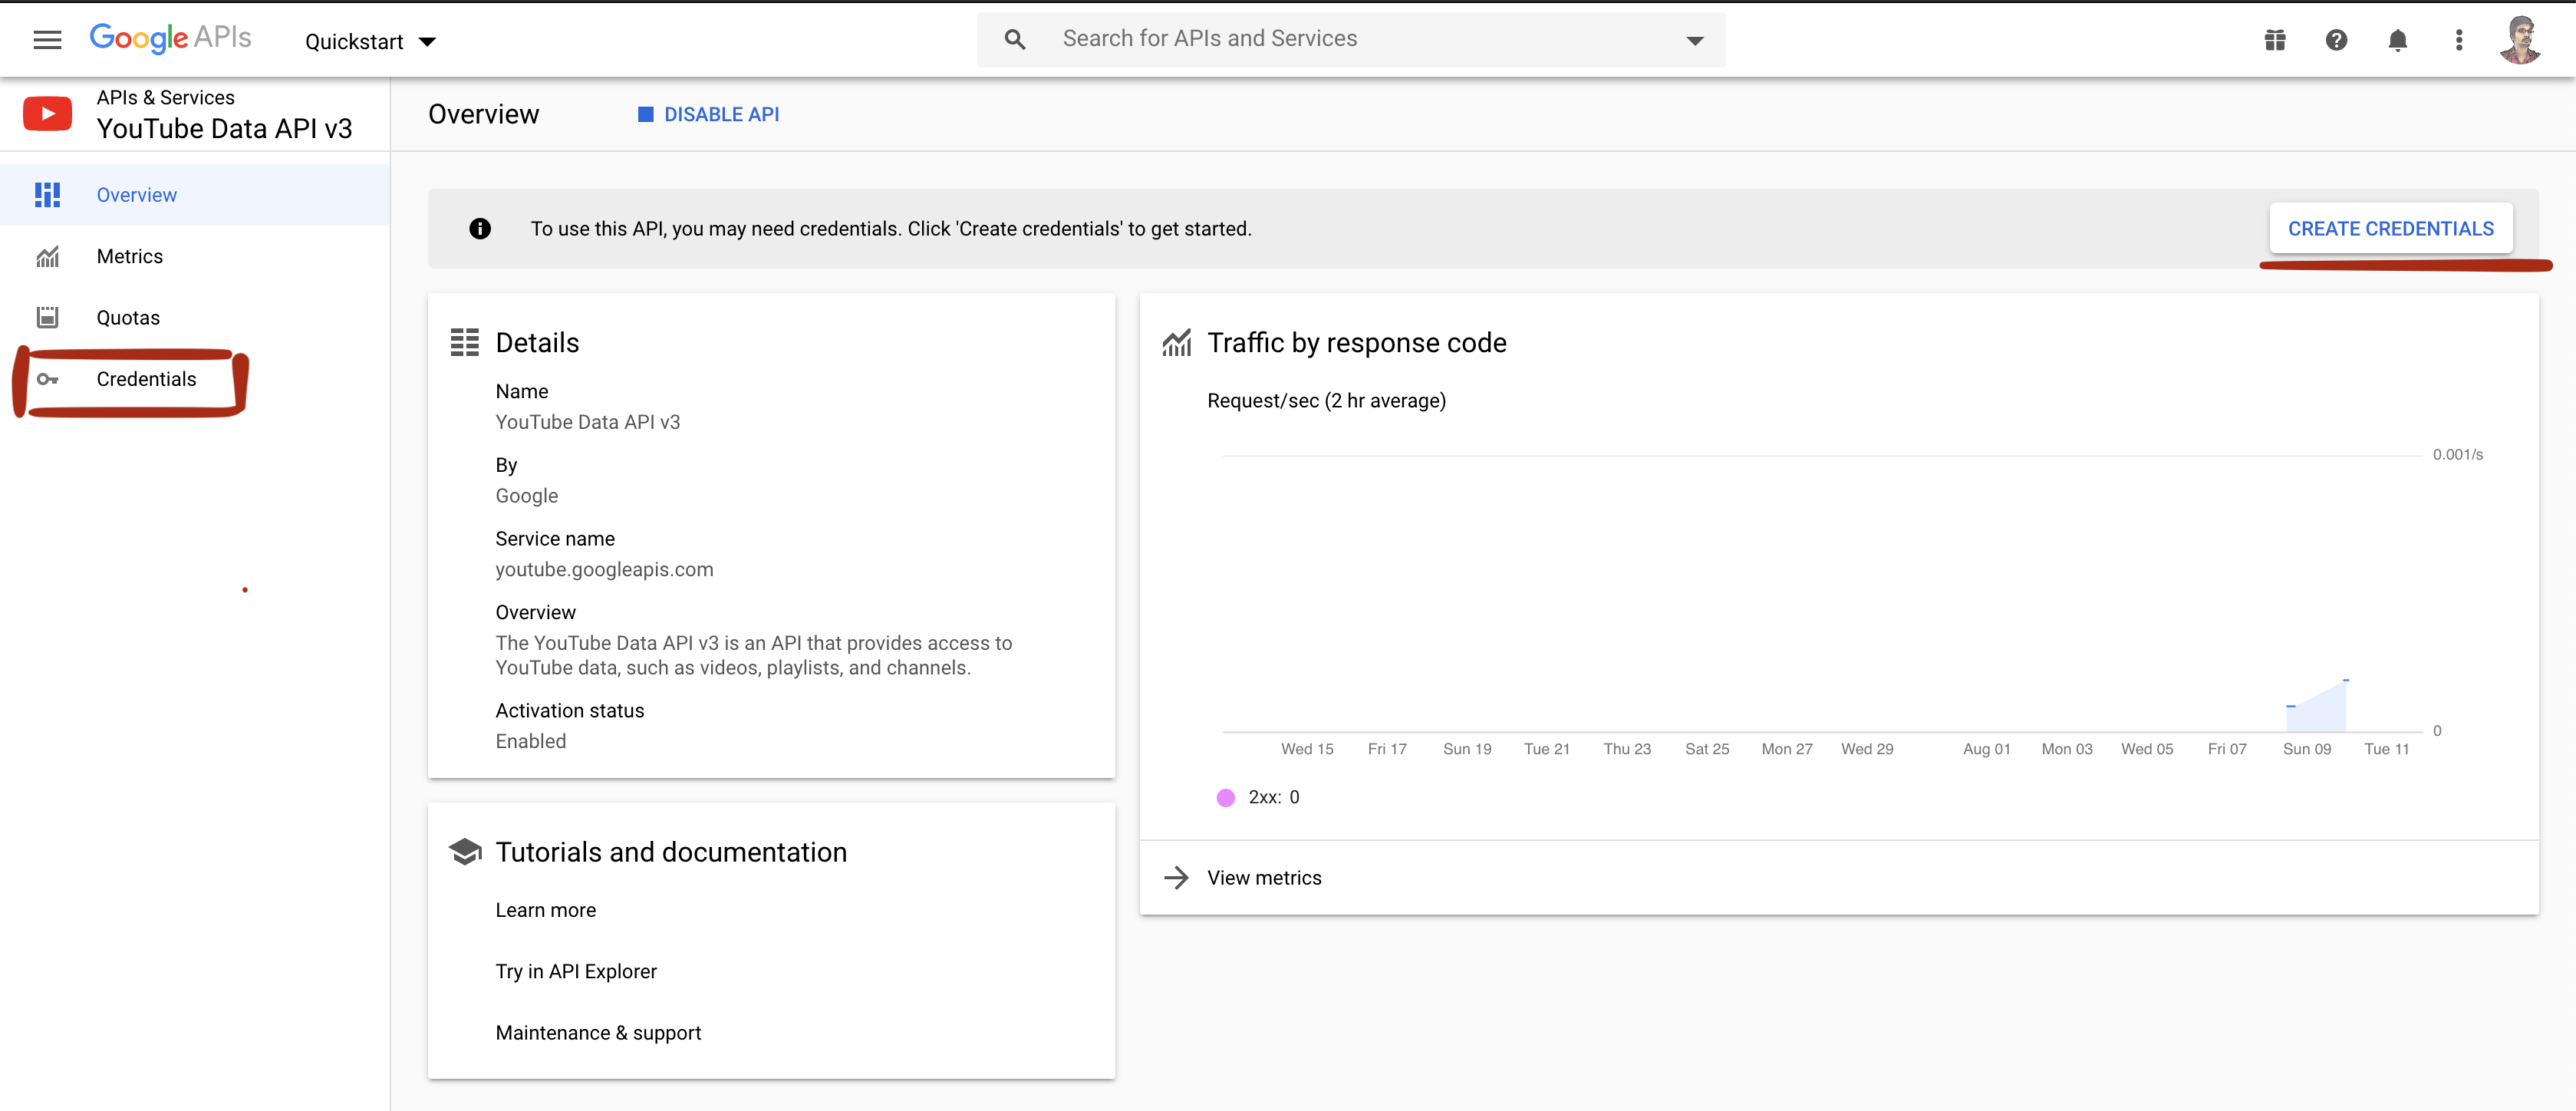
Task: Click the APIs & Services breadcrumb label
Action: pos(165,97)
